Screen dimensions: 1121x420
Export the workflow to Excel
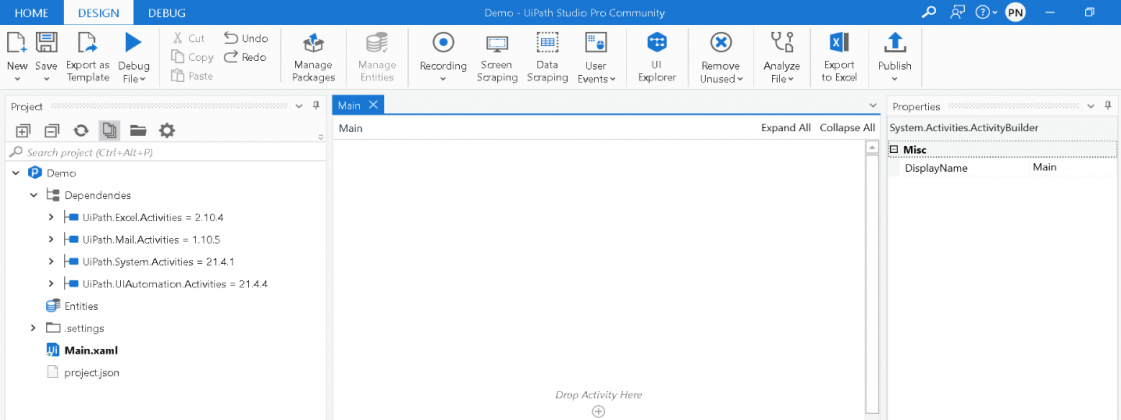coord(839,56)
